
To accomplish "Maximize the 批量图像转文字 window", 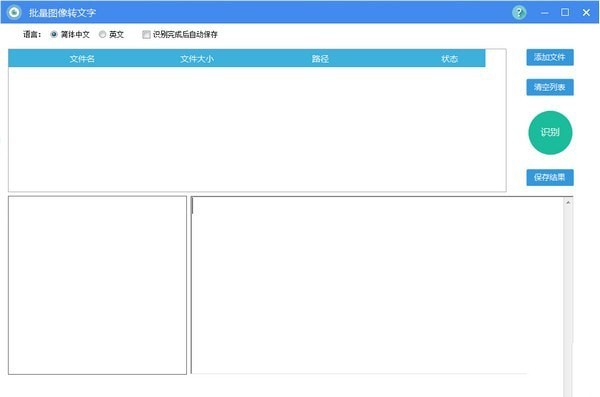I will (x=565, y=12).
